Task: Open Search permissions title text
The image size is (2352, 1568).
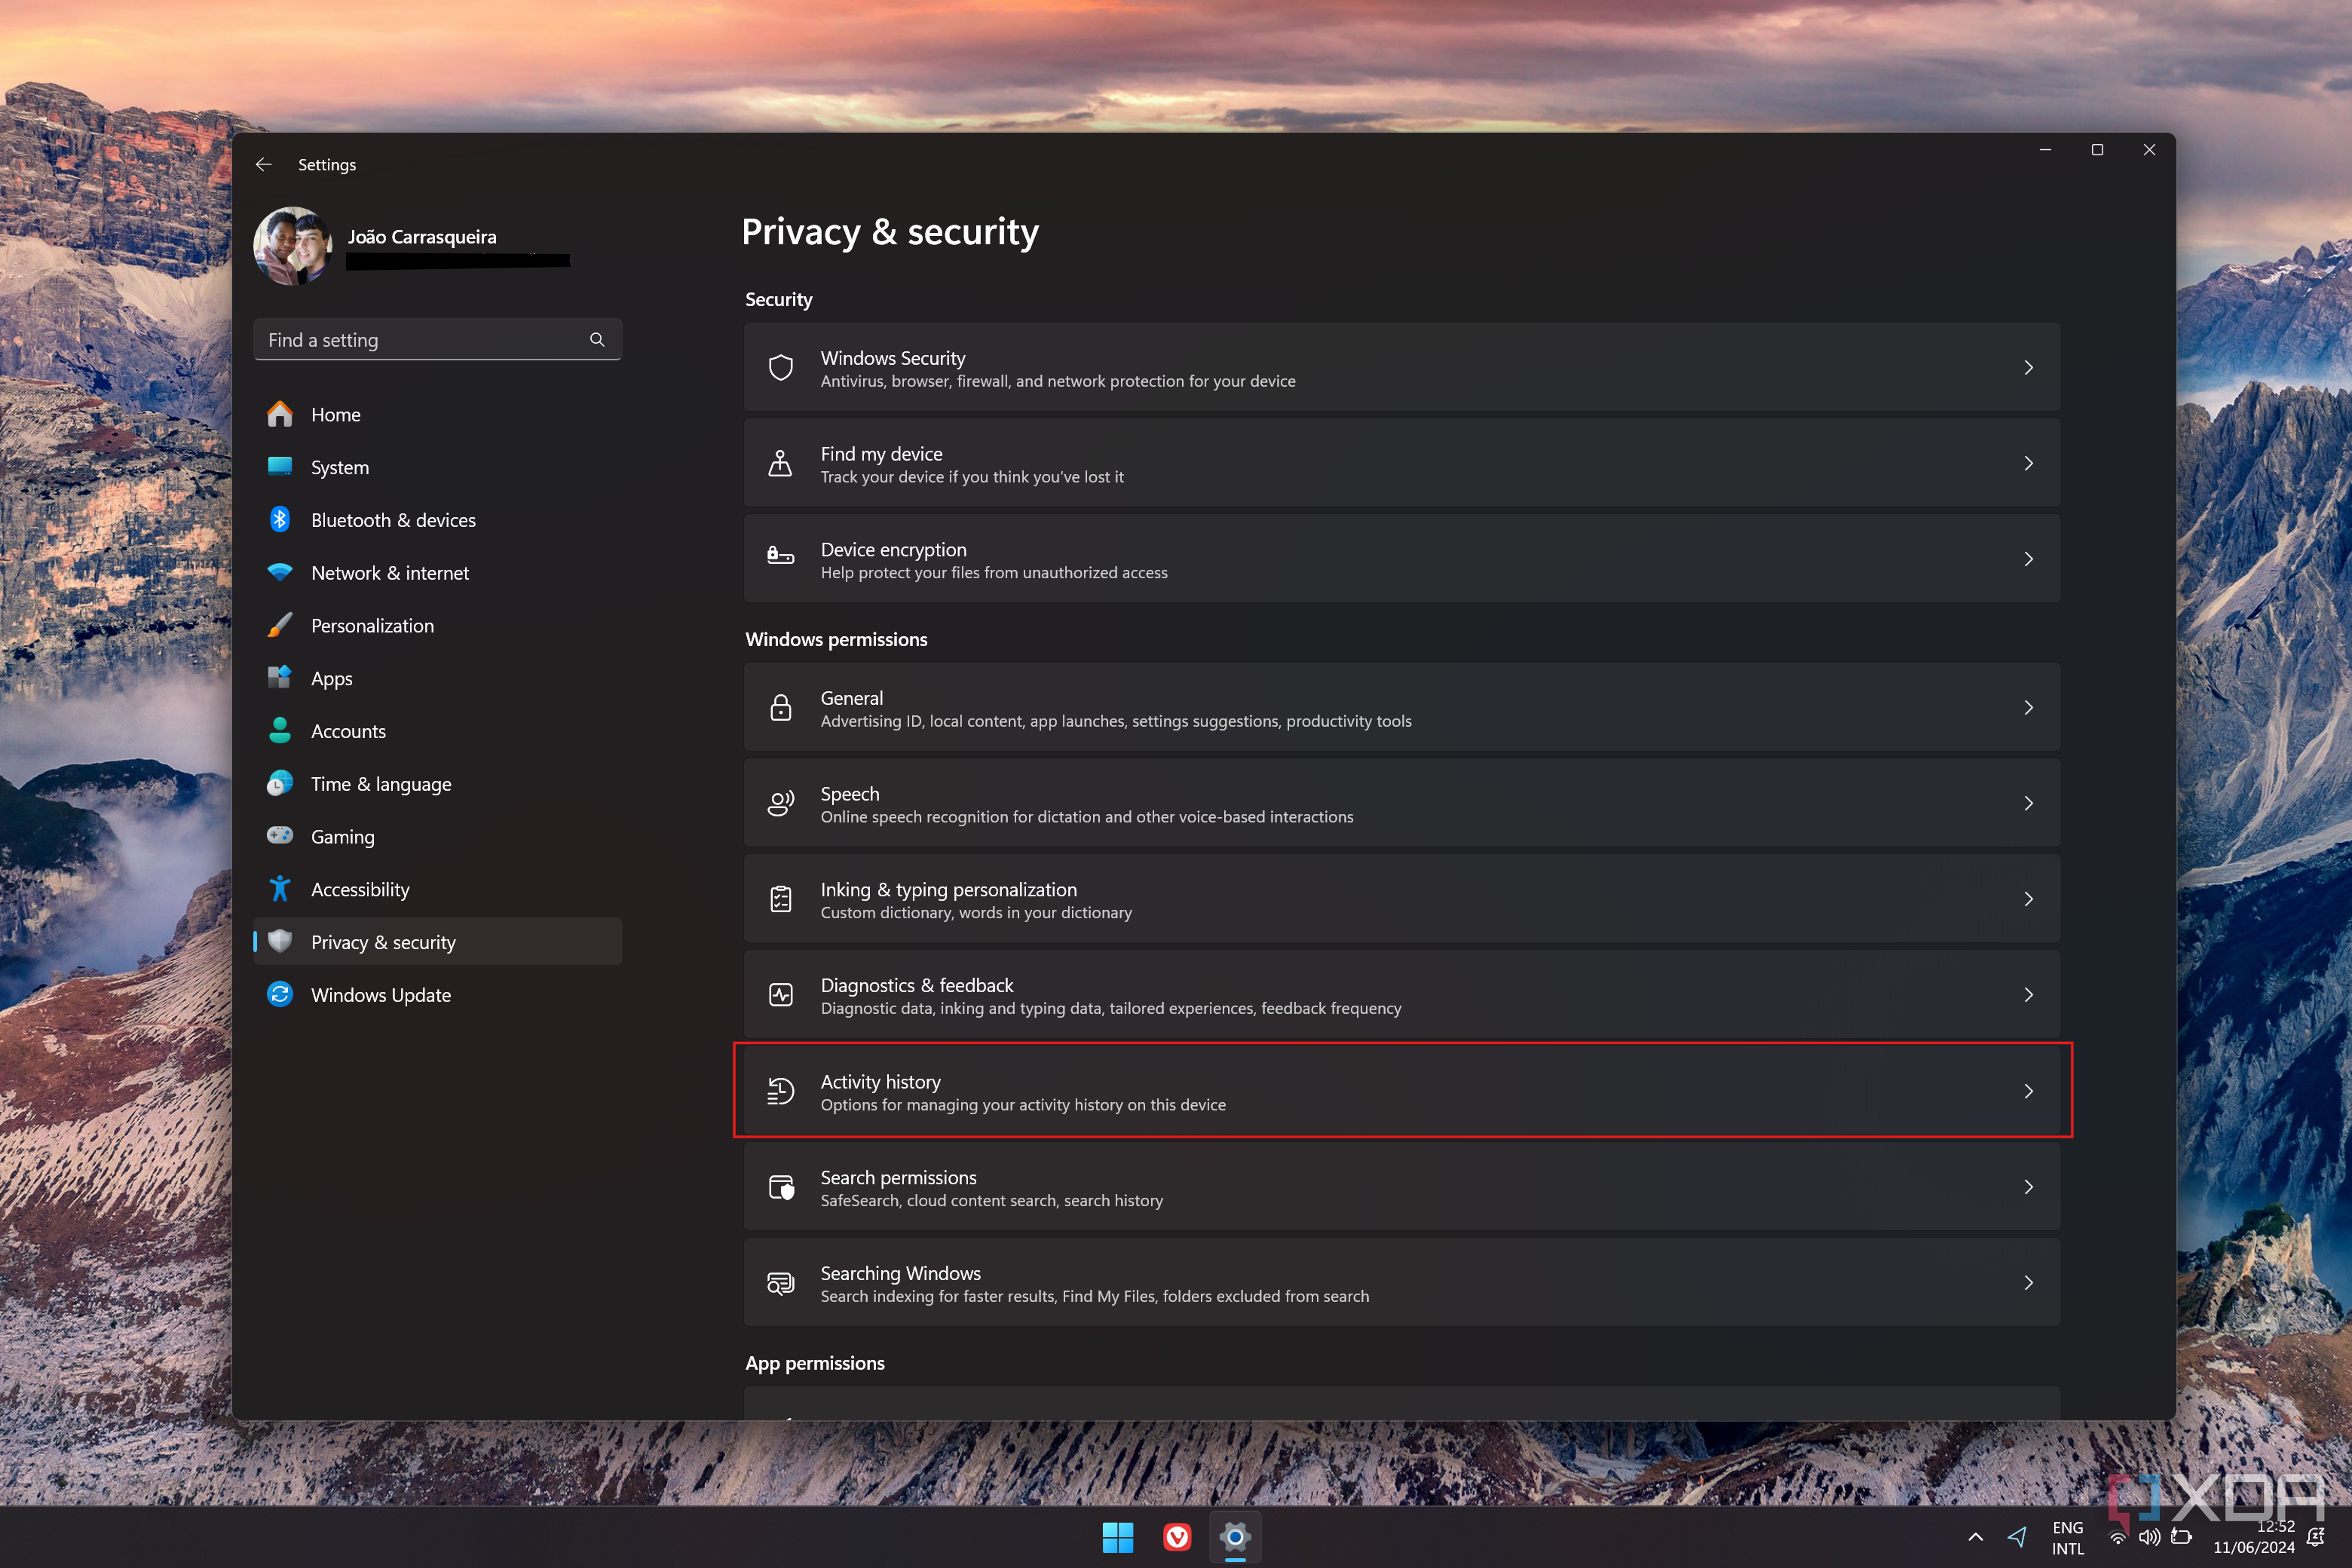Action: pyautogui.click(x=898, y=1177)
